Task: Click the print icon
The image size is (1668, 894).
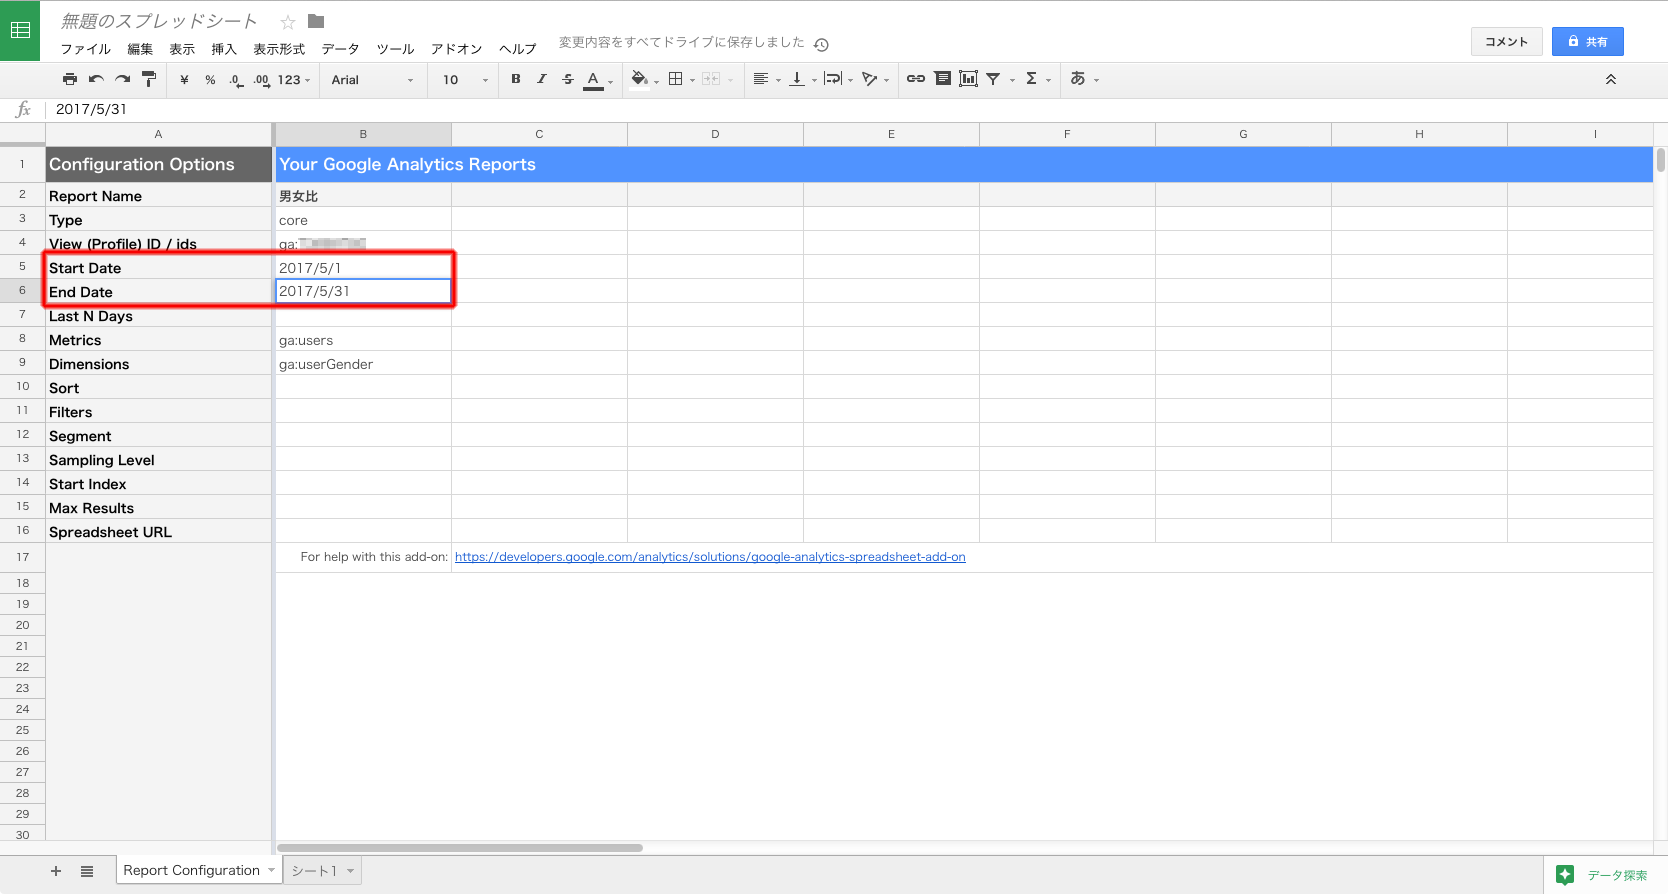Action: click(x=69, y=79)
